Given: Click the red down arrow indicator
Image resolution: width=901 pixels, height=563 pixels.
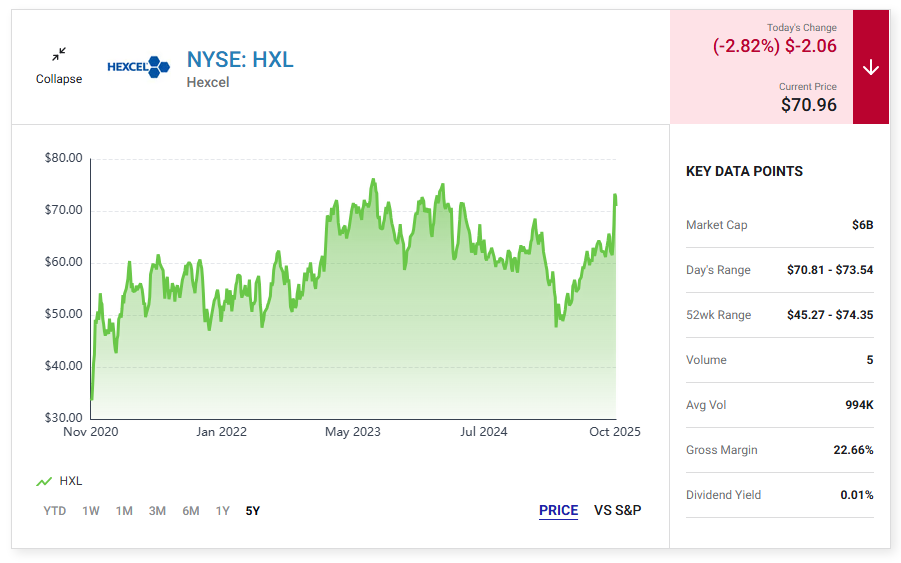Looking at the screenshot, I should [871, 67].
